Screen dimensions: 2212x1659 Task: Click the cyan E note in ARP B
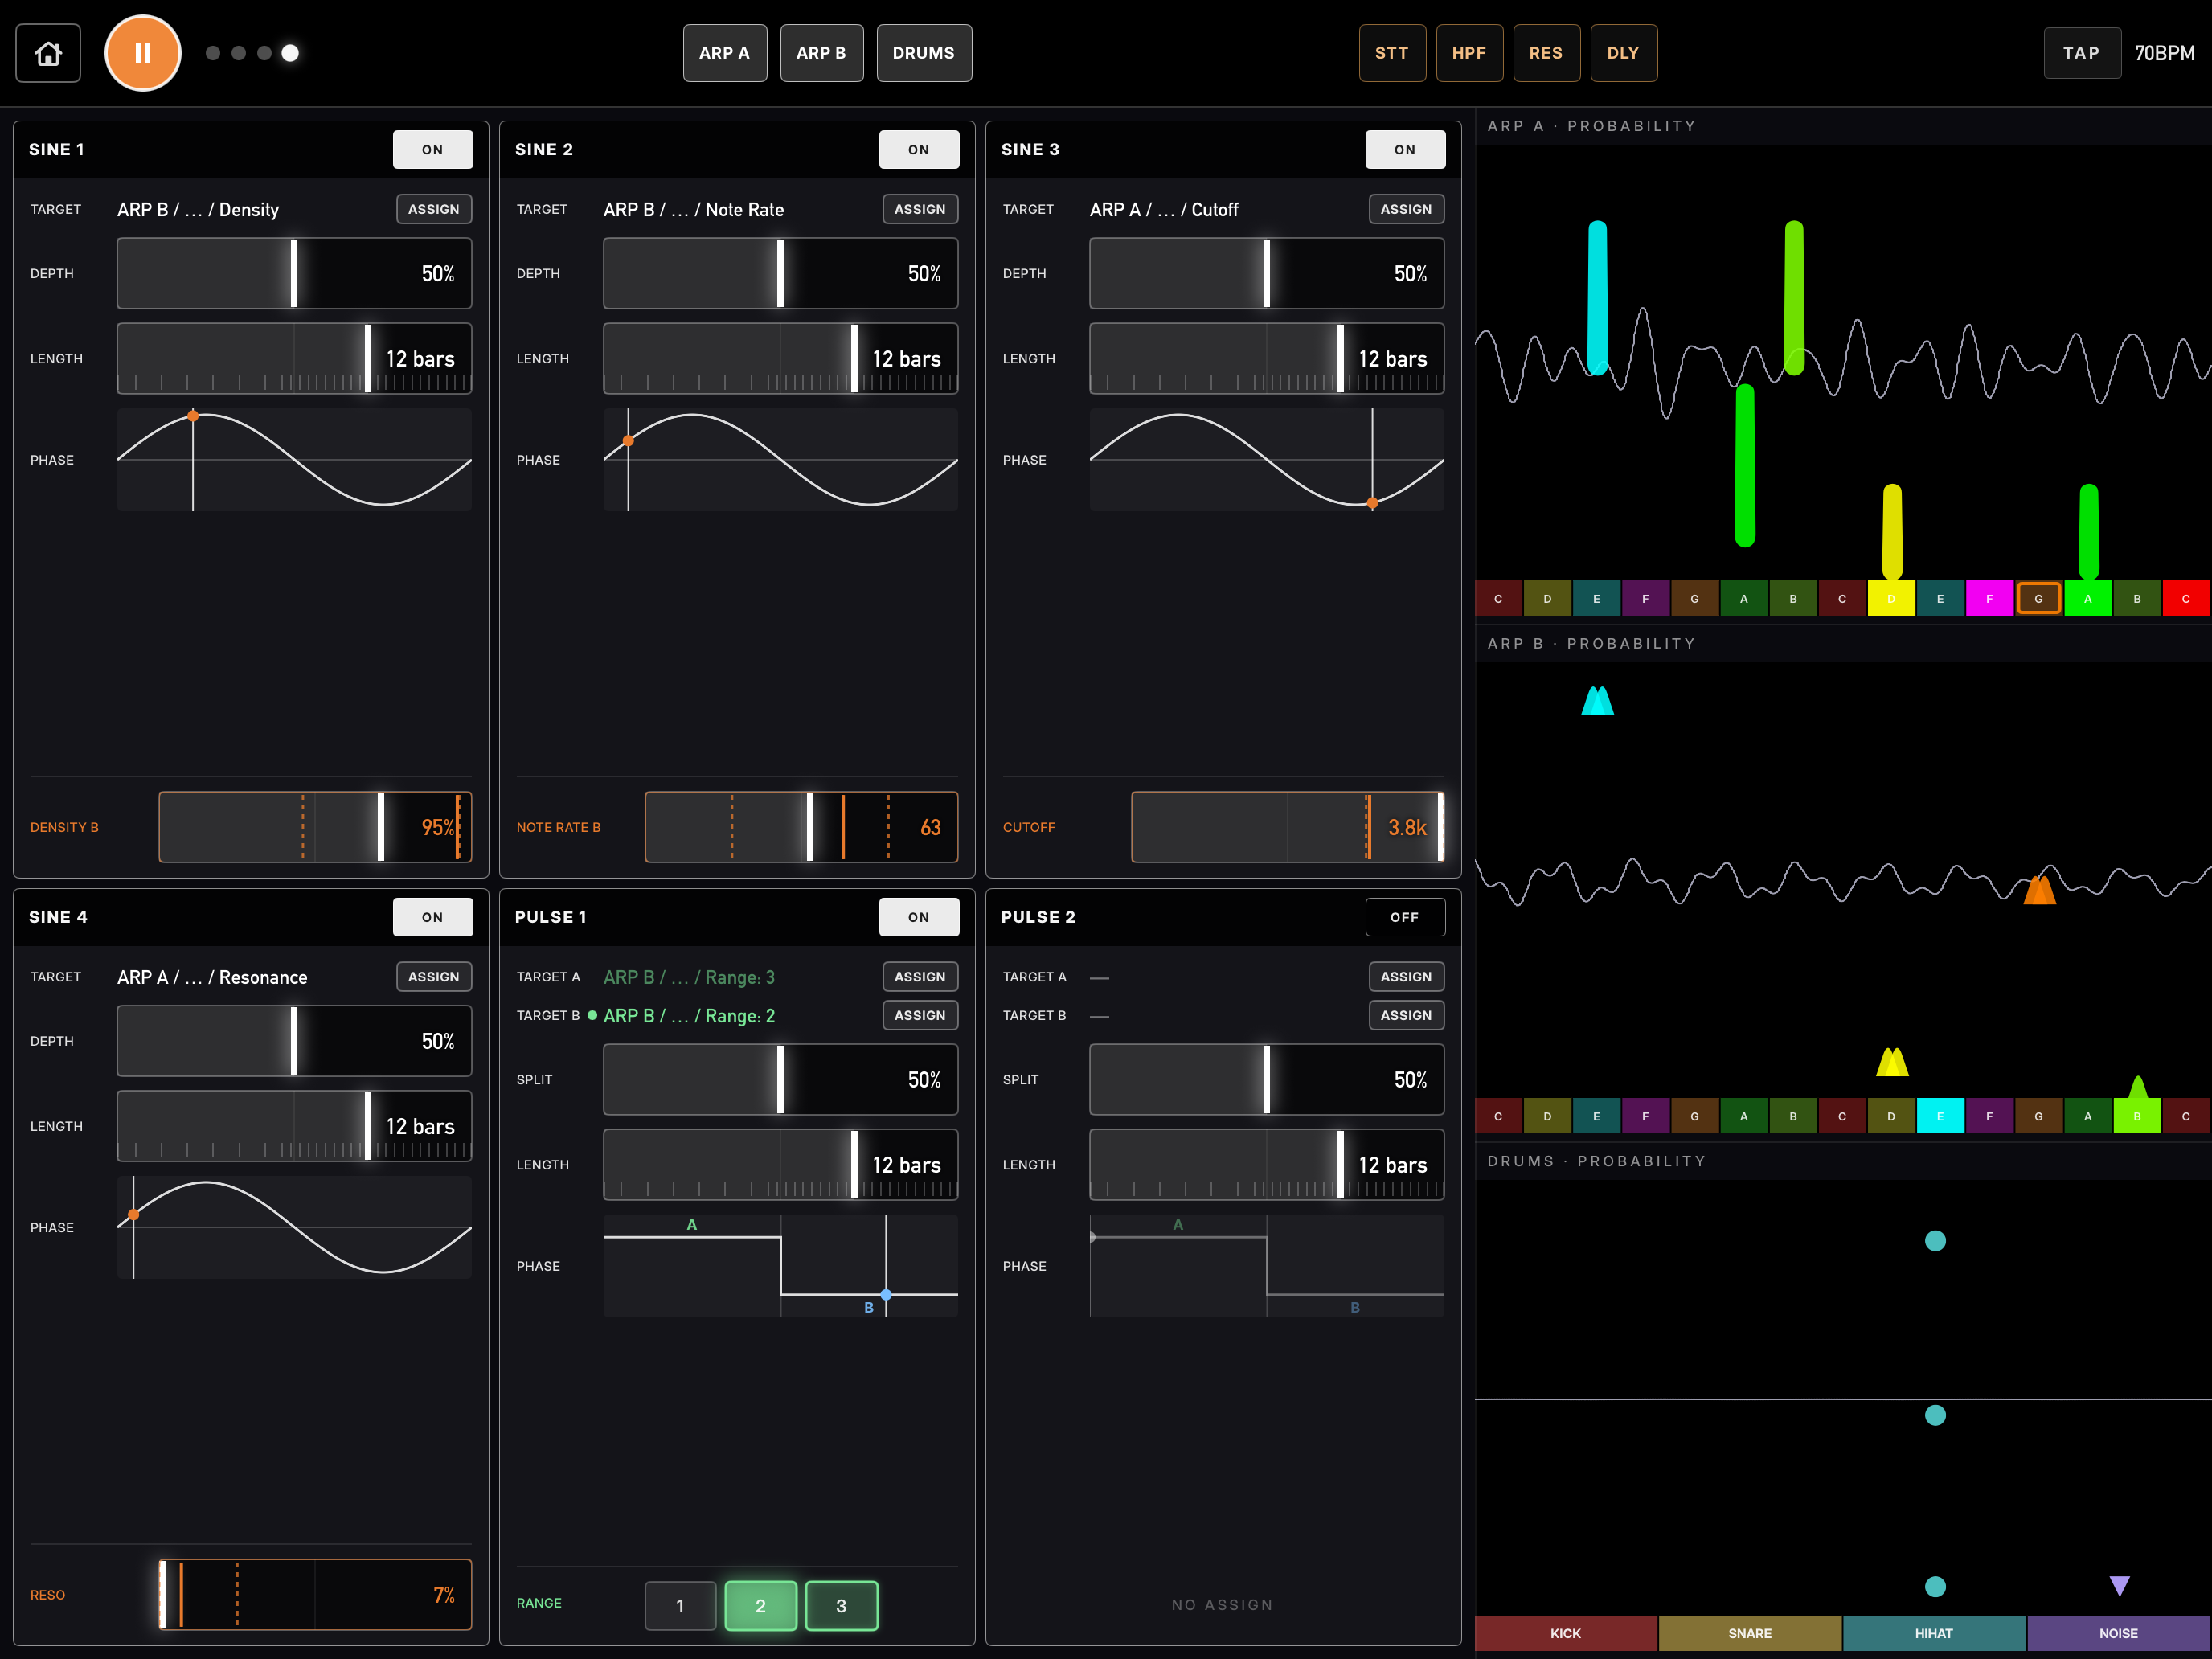(x=1940, y=1116)
